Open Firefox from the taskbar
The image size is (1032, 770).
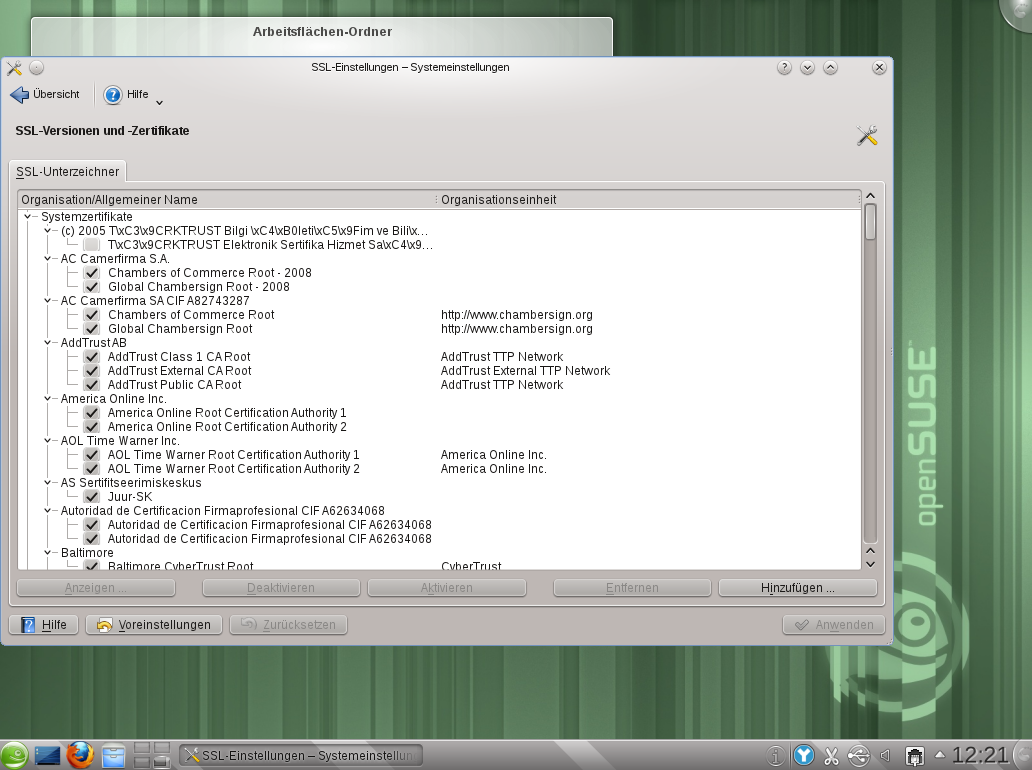(x=79, y=754)
